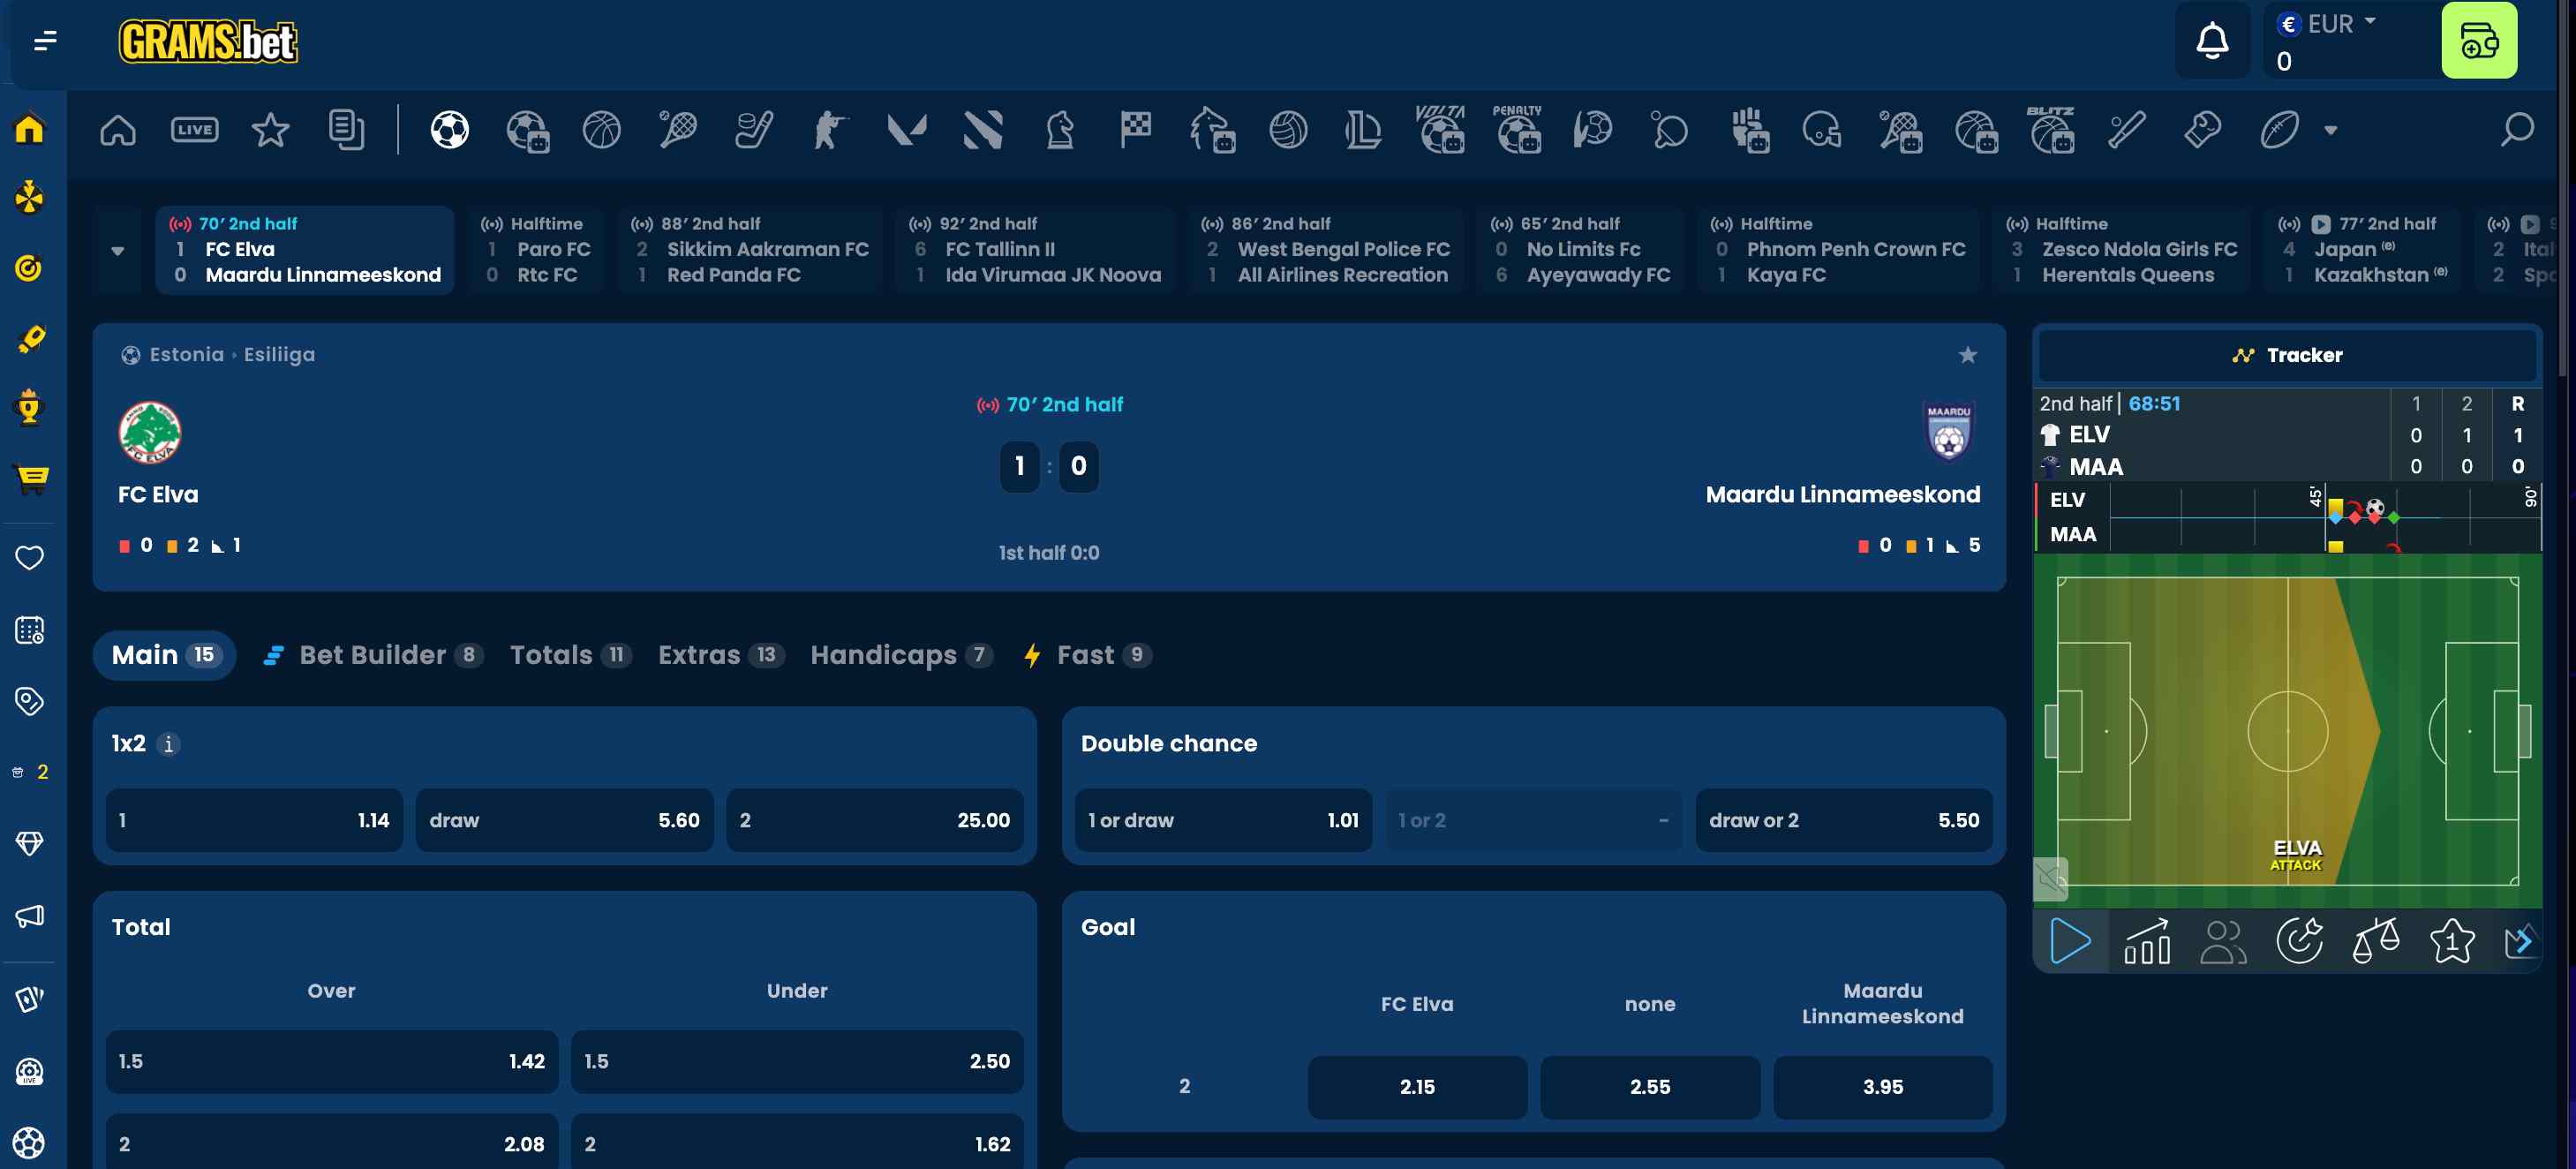2576x1169 pixels.
Task: Select the Volta football icon
Action: (x=1441, y=130)
